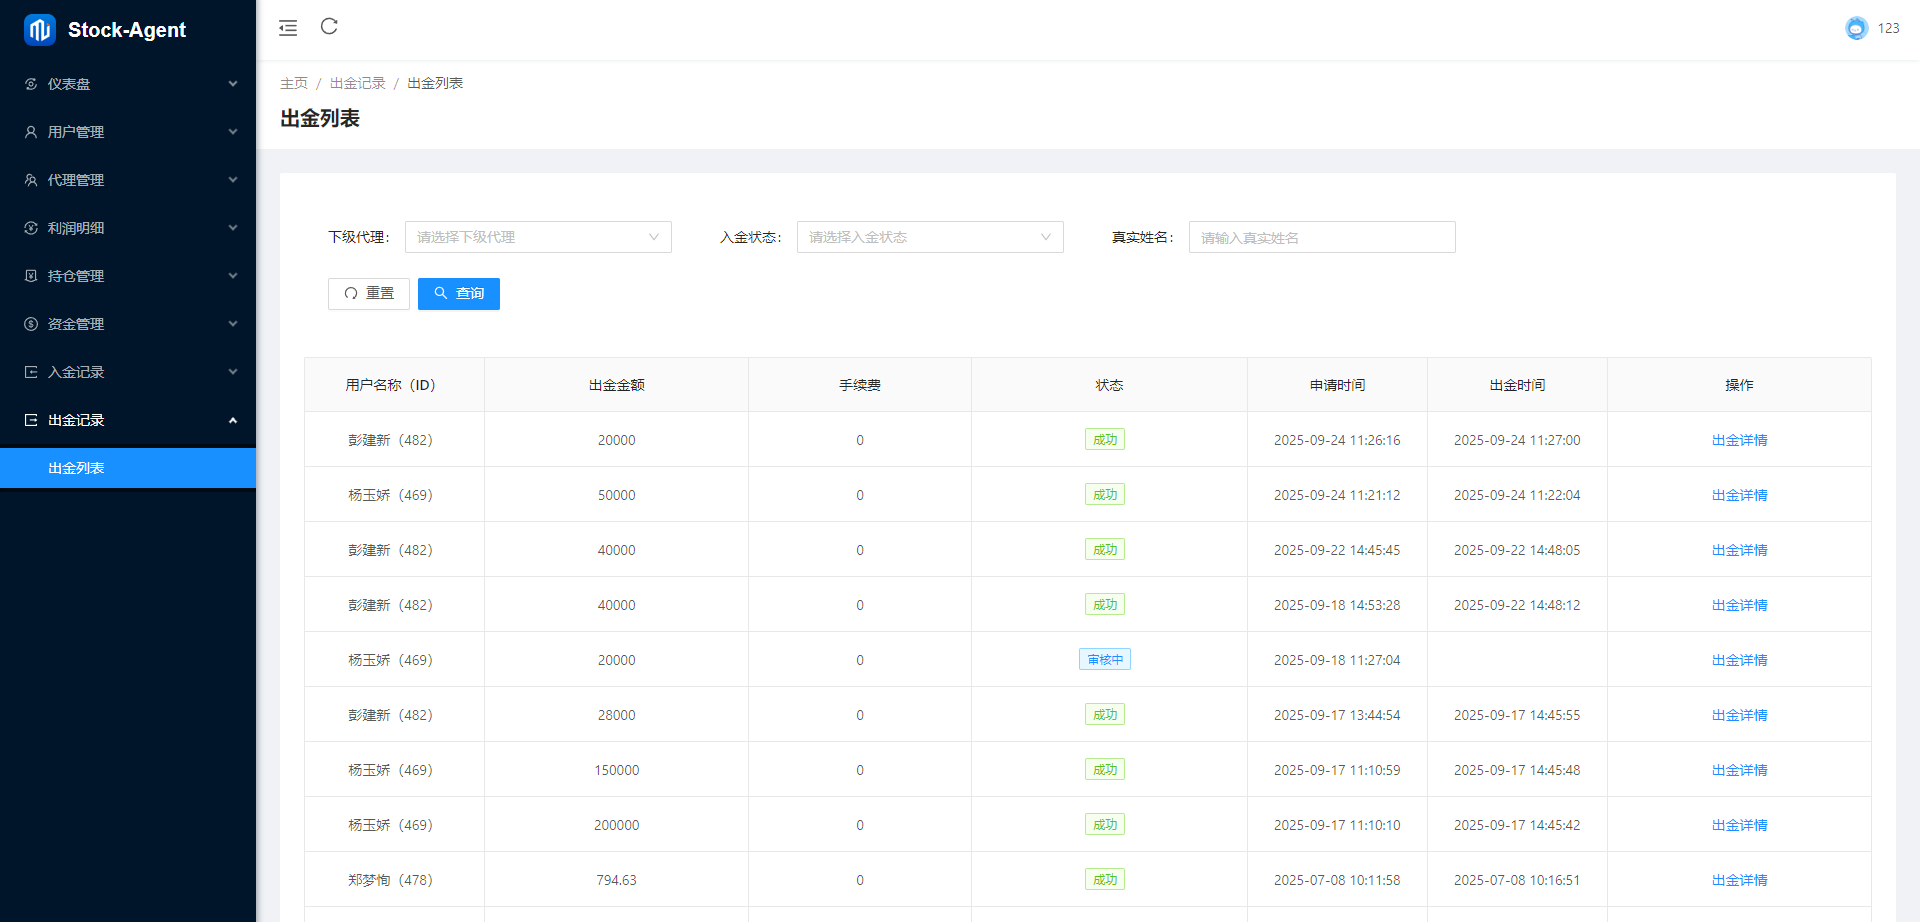The image size is (1920, 922).
Task: Collapse the sidebar with the menu fold icon
Action: click(288, 28)
